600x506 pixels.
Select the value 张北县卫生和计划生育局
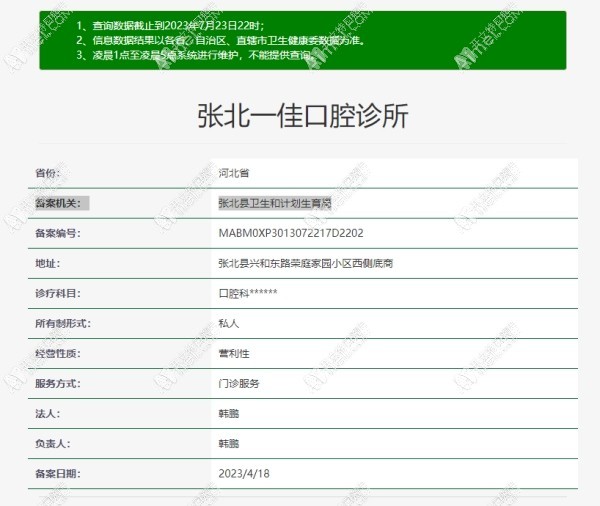[x=275, y=203]
